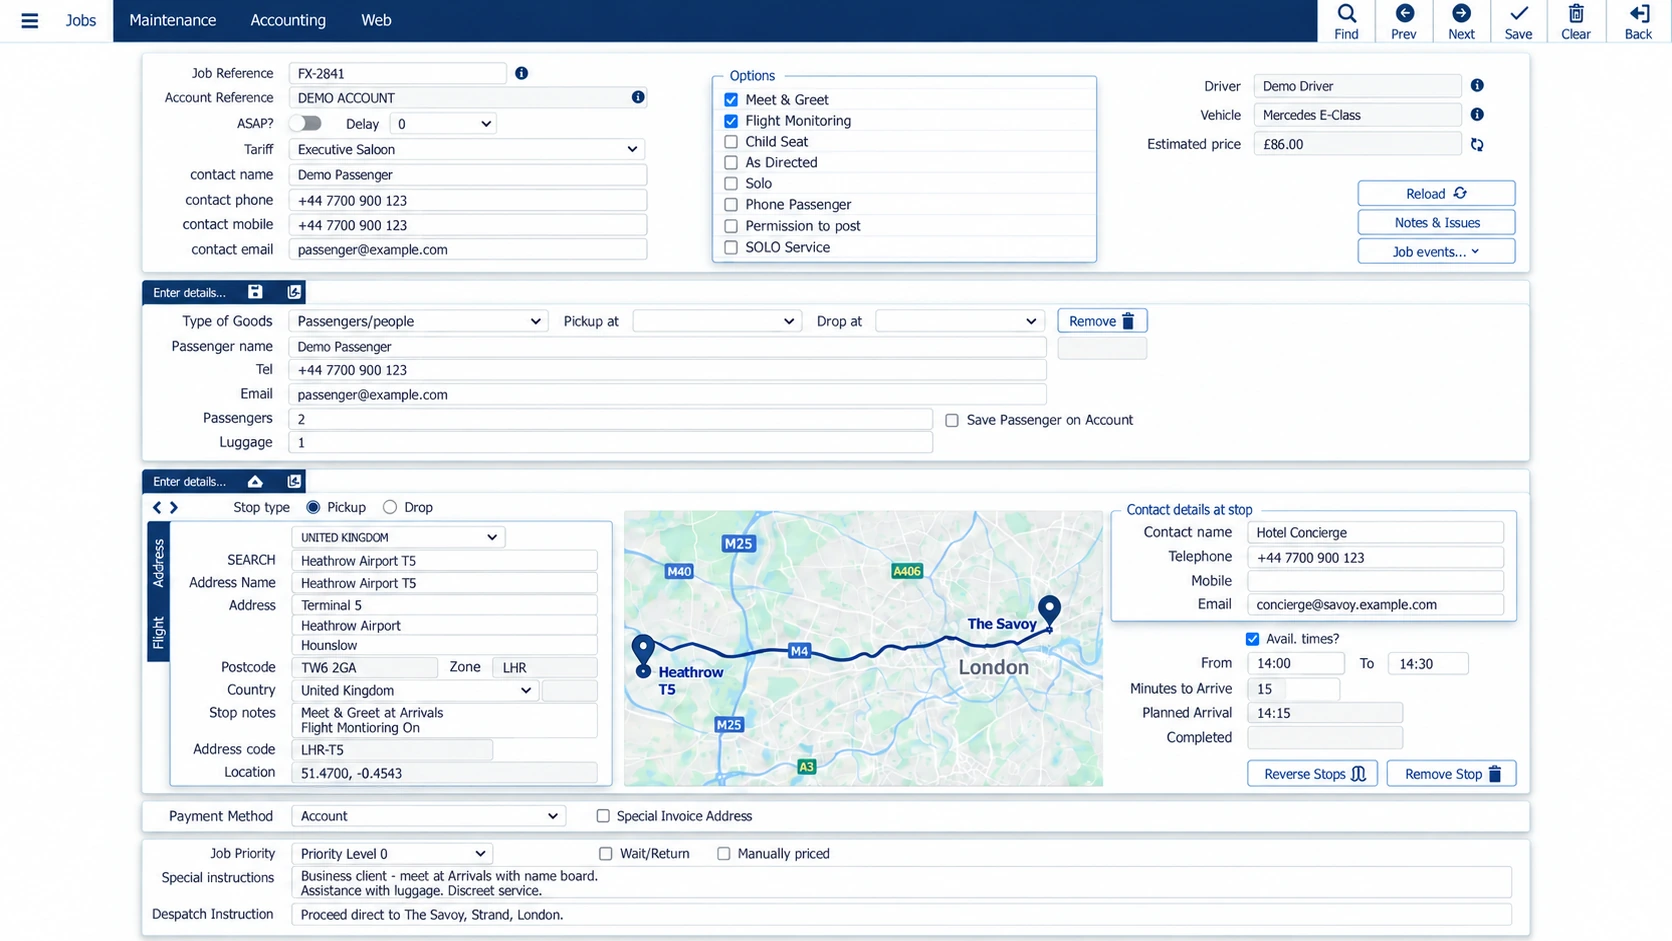Click the Heathrow T5 map pin

[643, 650]
